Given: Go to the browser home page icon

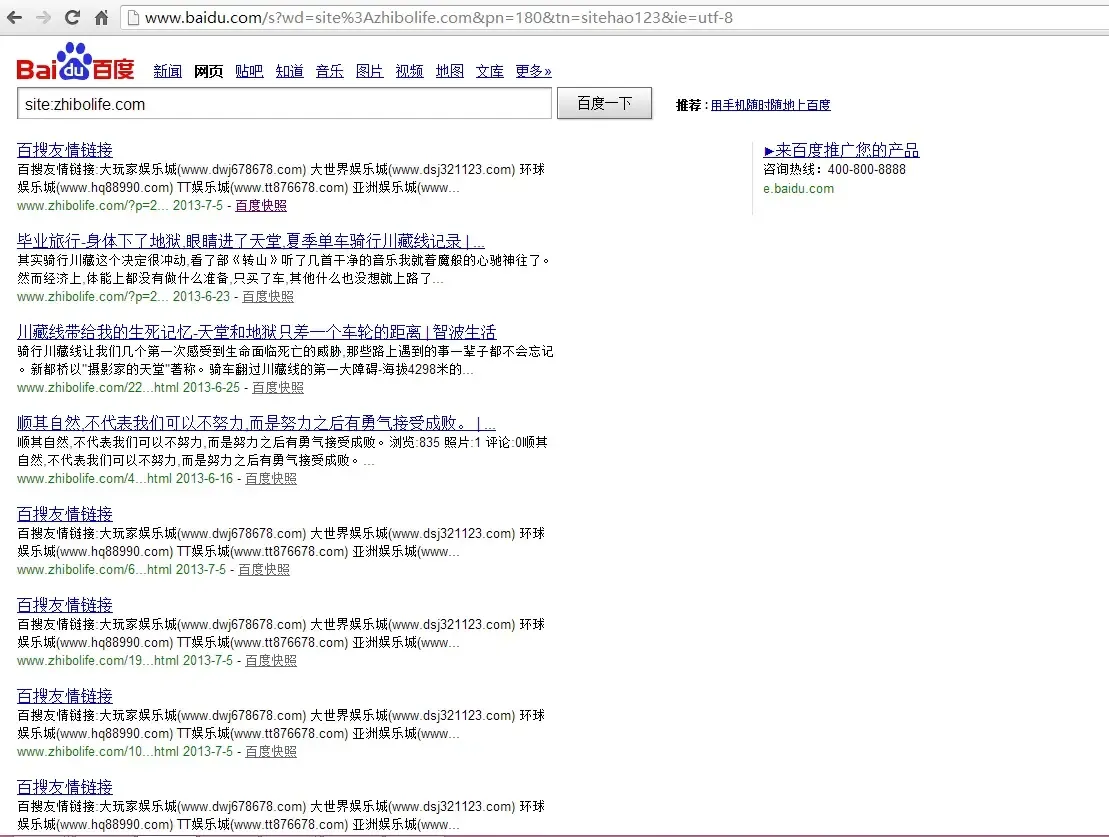Looking at the screenshot, I should pos(101,18).
